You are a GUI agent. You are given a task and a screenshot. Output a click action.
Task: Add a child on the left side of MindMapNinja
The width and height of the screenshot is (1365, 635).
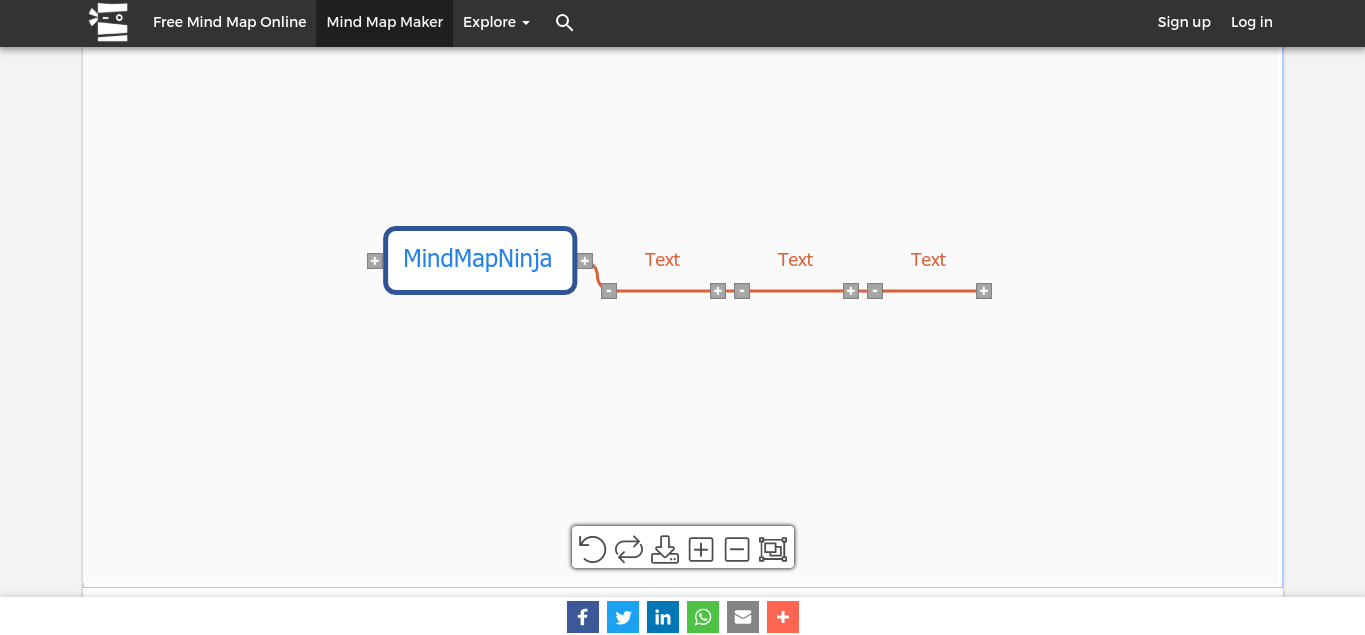pyautogui.click(x=374, y=261)
